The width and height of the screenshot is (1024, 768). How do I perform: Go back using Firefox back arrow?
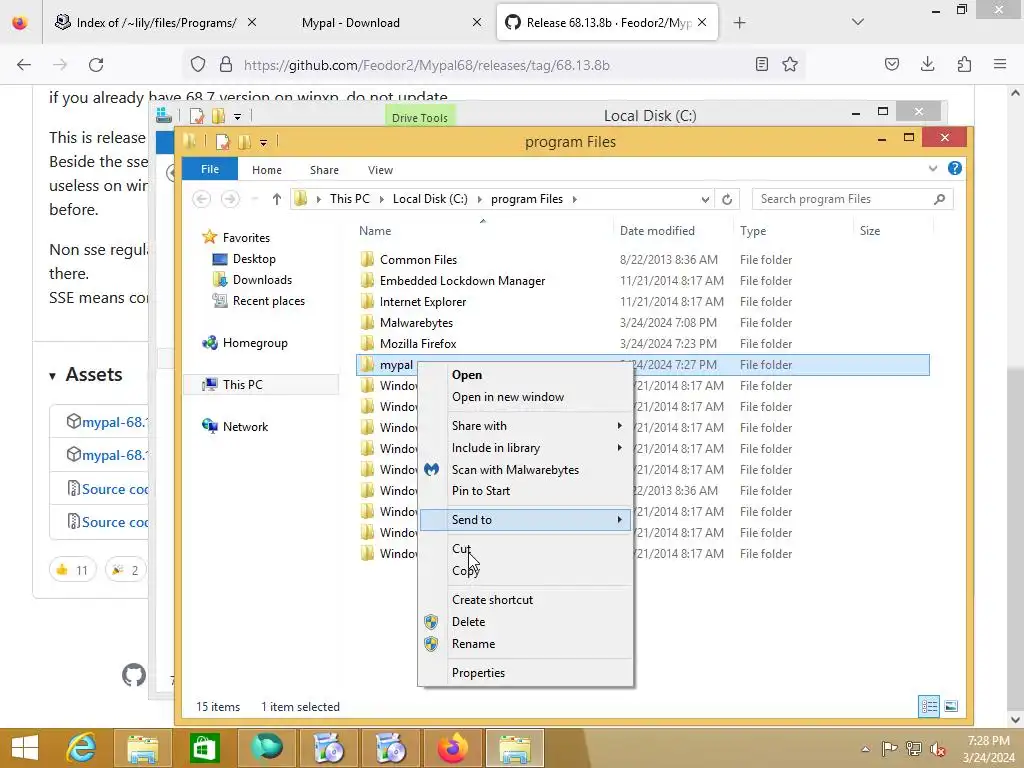24,65
